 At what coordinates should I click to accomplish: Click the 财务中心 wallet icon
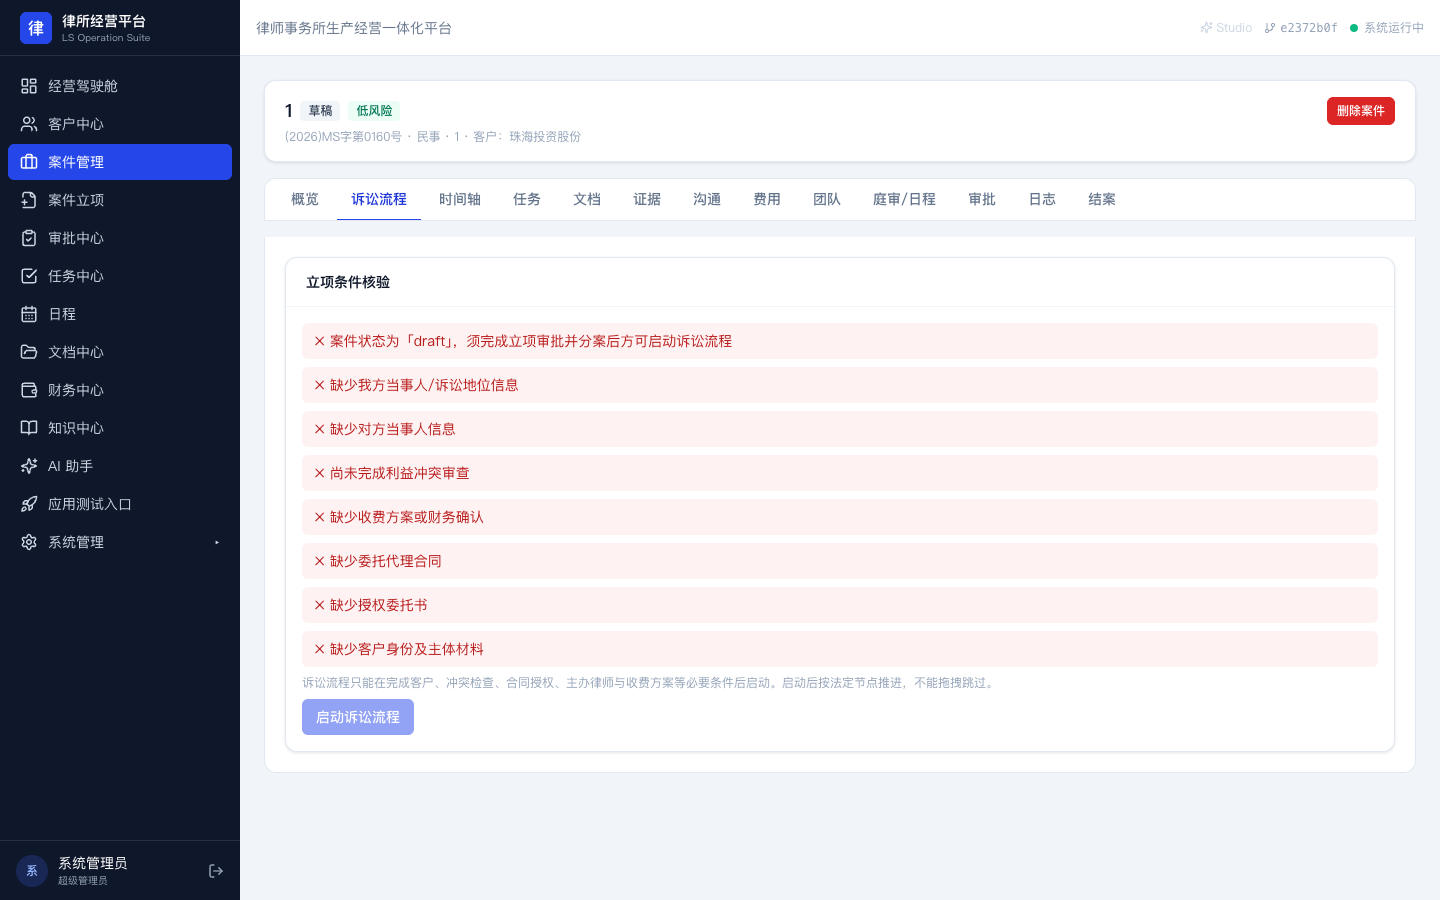click(x=29, y=390)
